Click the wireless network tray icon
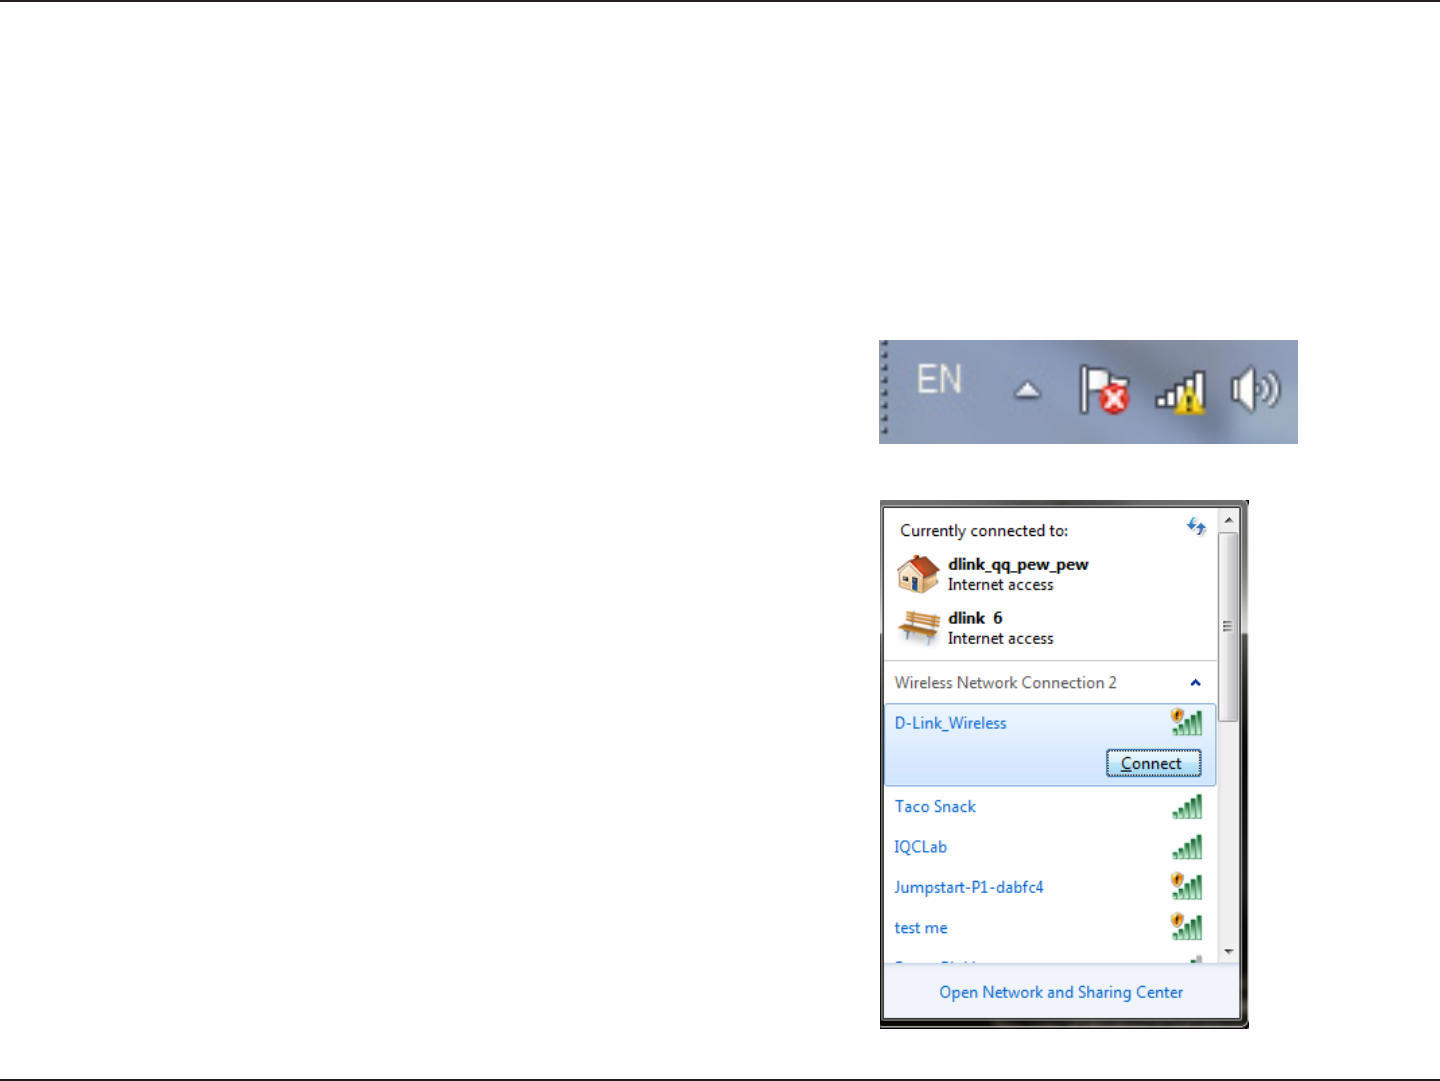1440x1081 pixels. pyautogui.click(x=1181, y=391)
